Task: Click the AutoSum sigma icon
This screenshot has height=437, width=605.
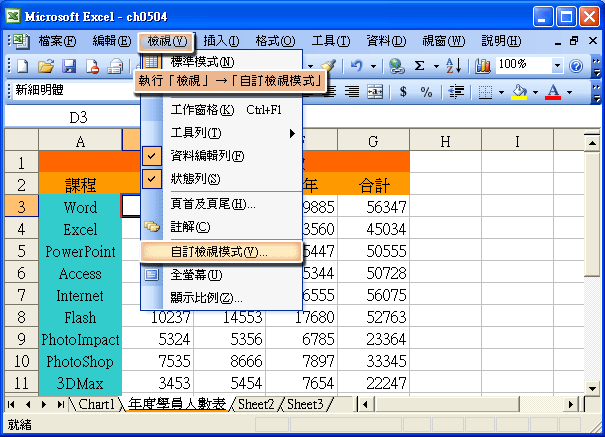Action: (x=420, y=65)
